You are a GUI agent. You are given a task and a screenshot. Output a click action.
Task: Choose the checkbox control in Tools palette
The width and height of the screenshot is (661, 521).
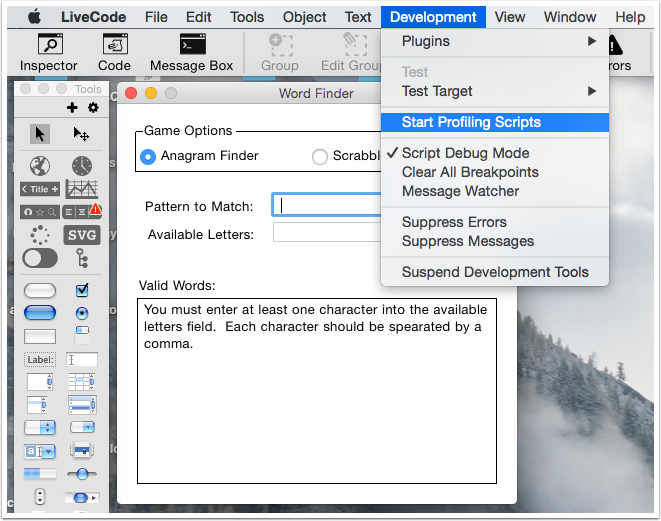(x=82, y=290)
